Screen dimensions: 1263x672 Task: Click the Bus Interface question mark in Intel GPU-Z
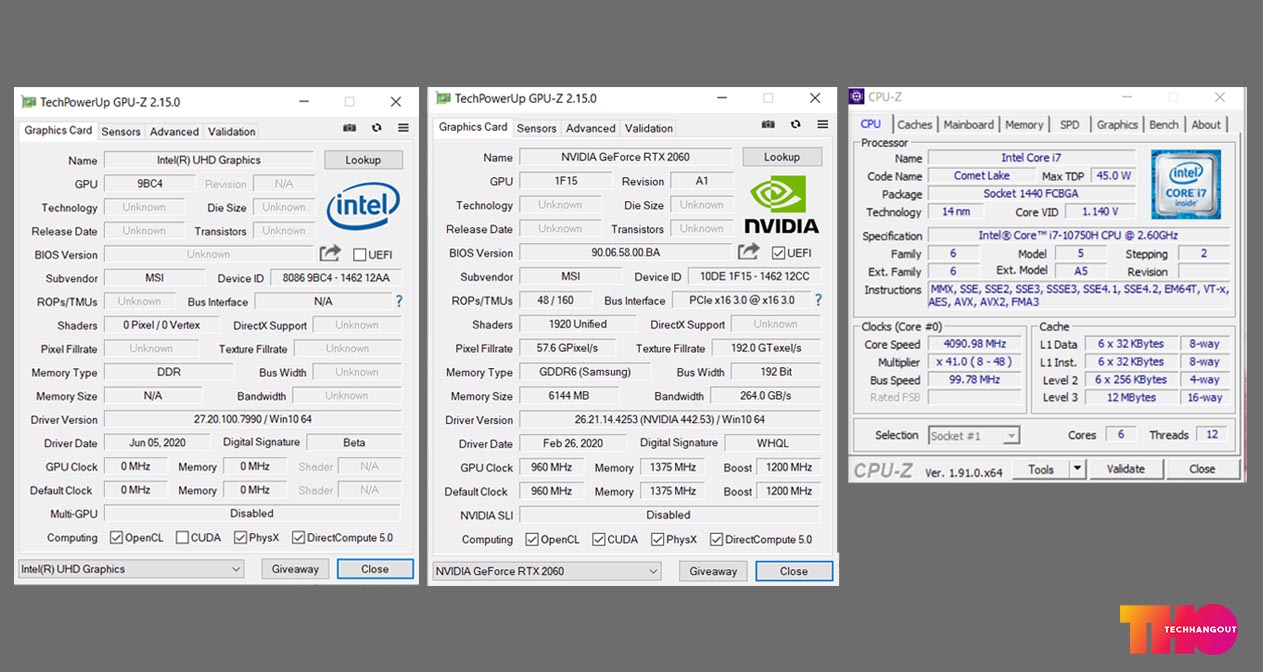(399, 301)
